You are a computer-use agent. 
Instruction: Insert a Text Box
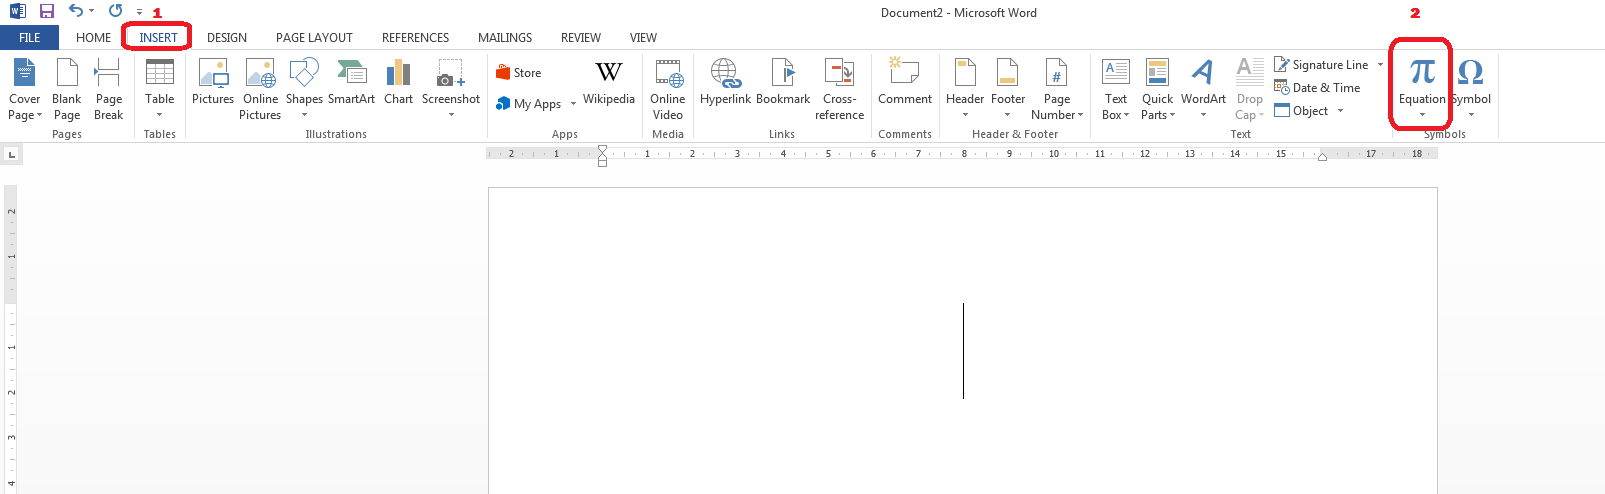[1116, 89]
